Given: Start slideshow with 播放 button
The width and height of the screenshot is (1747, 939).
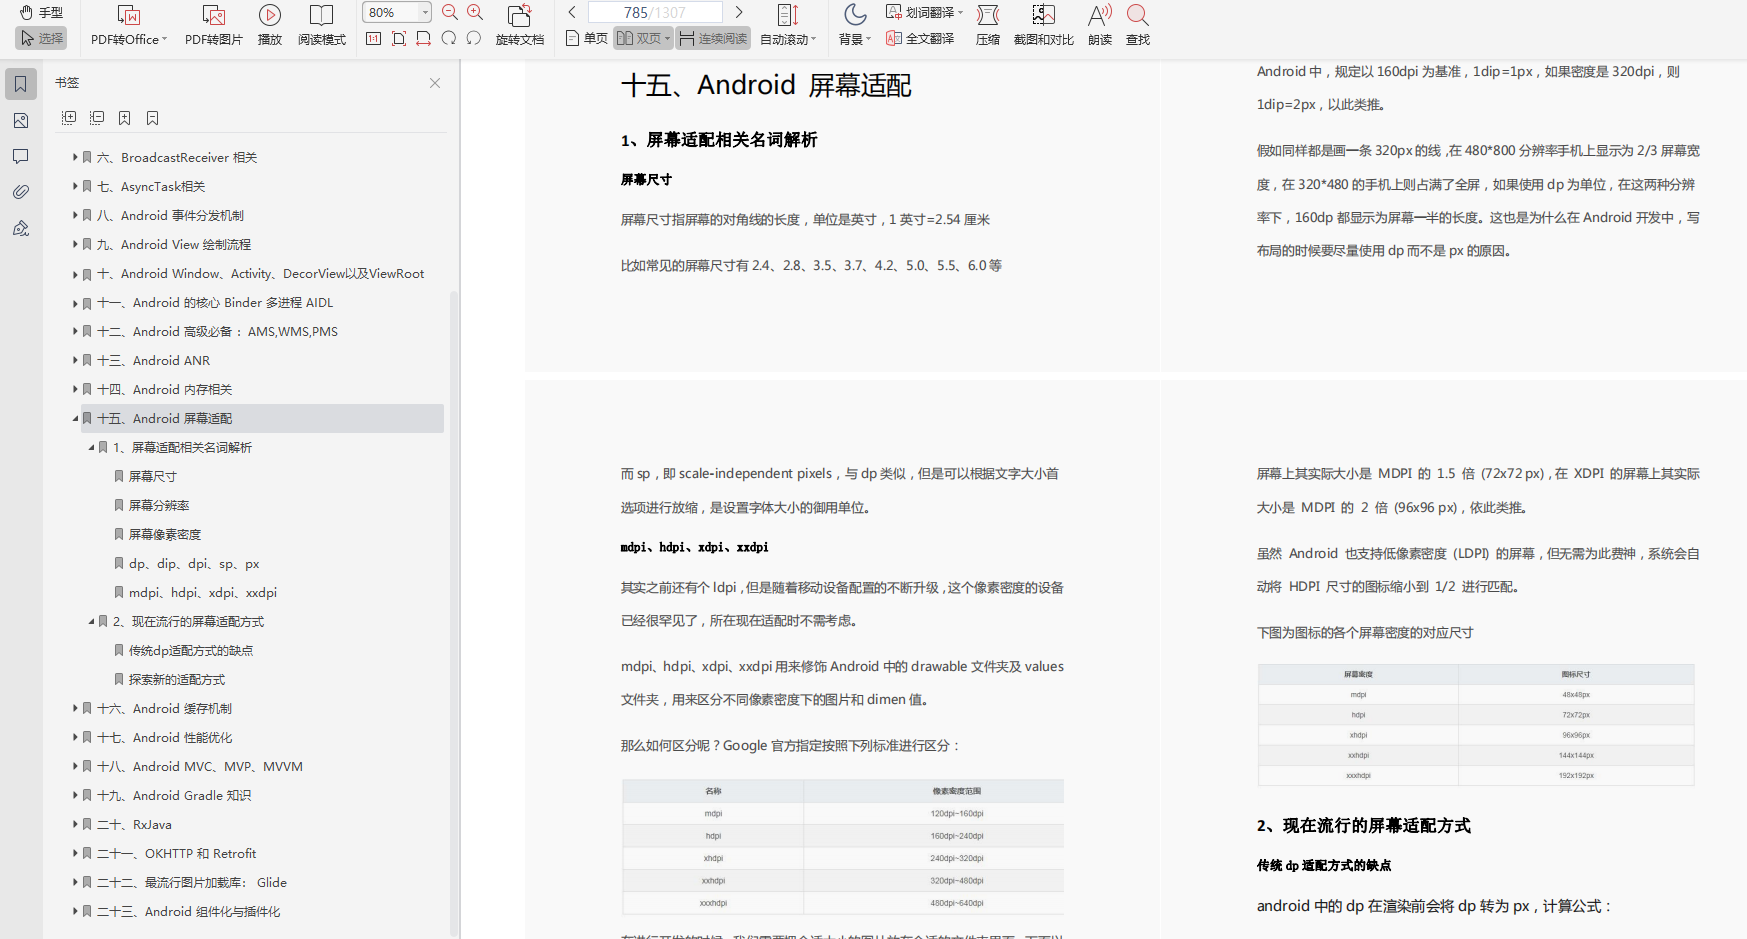Looking at the screenshot, I should (x=270, y=25).
